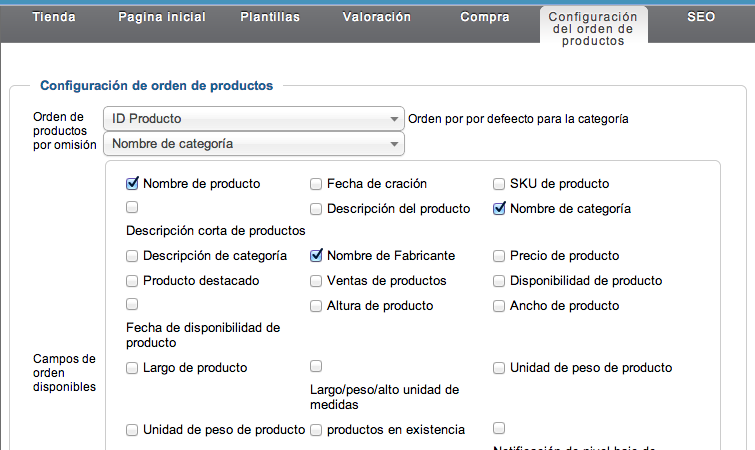The height and width of the screenshot is (450, 755).
Task: Tick Descripción del producto checkbox
Action: (x=316, y=209)
